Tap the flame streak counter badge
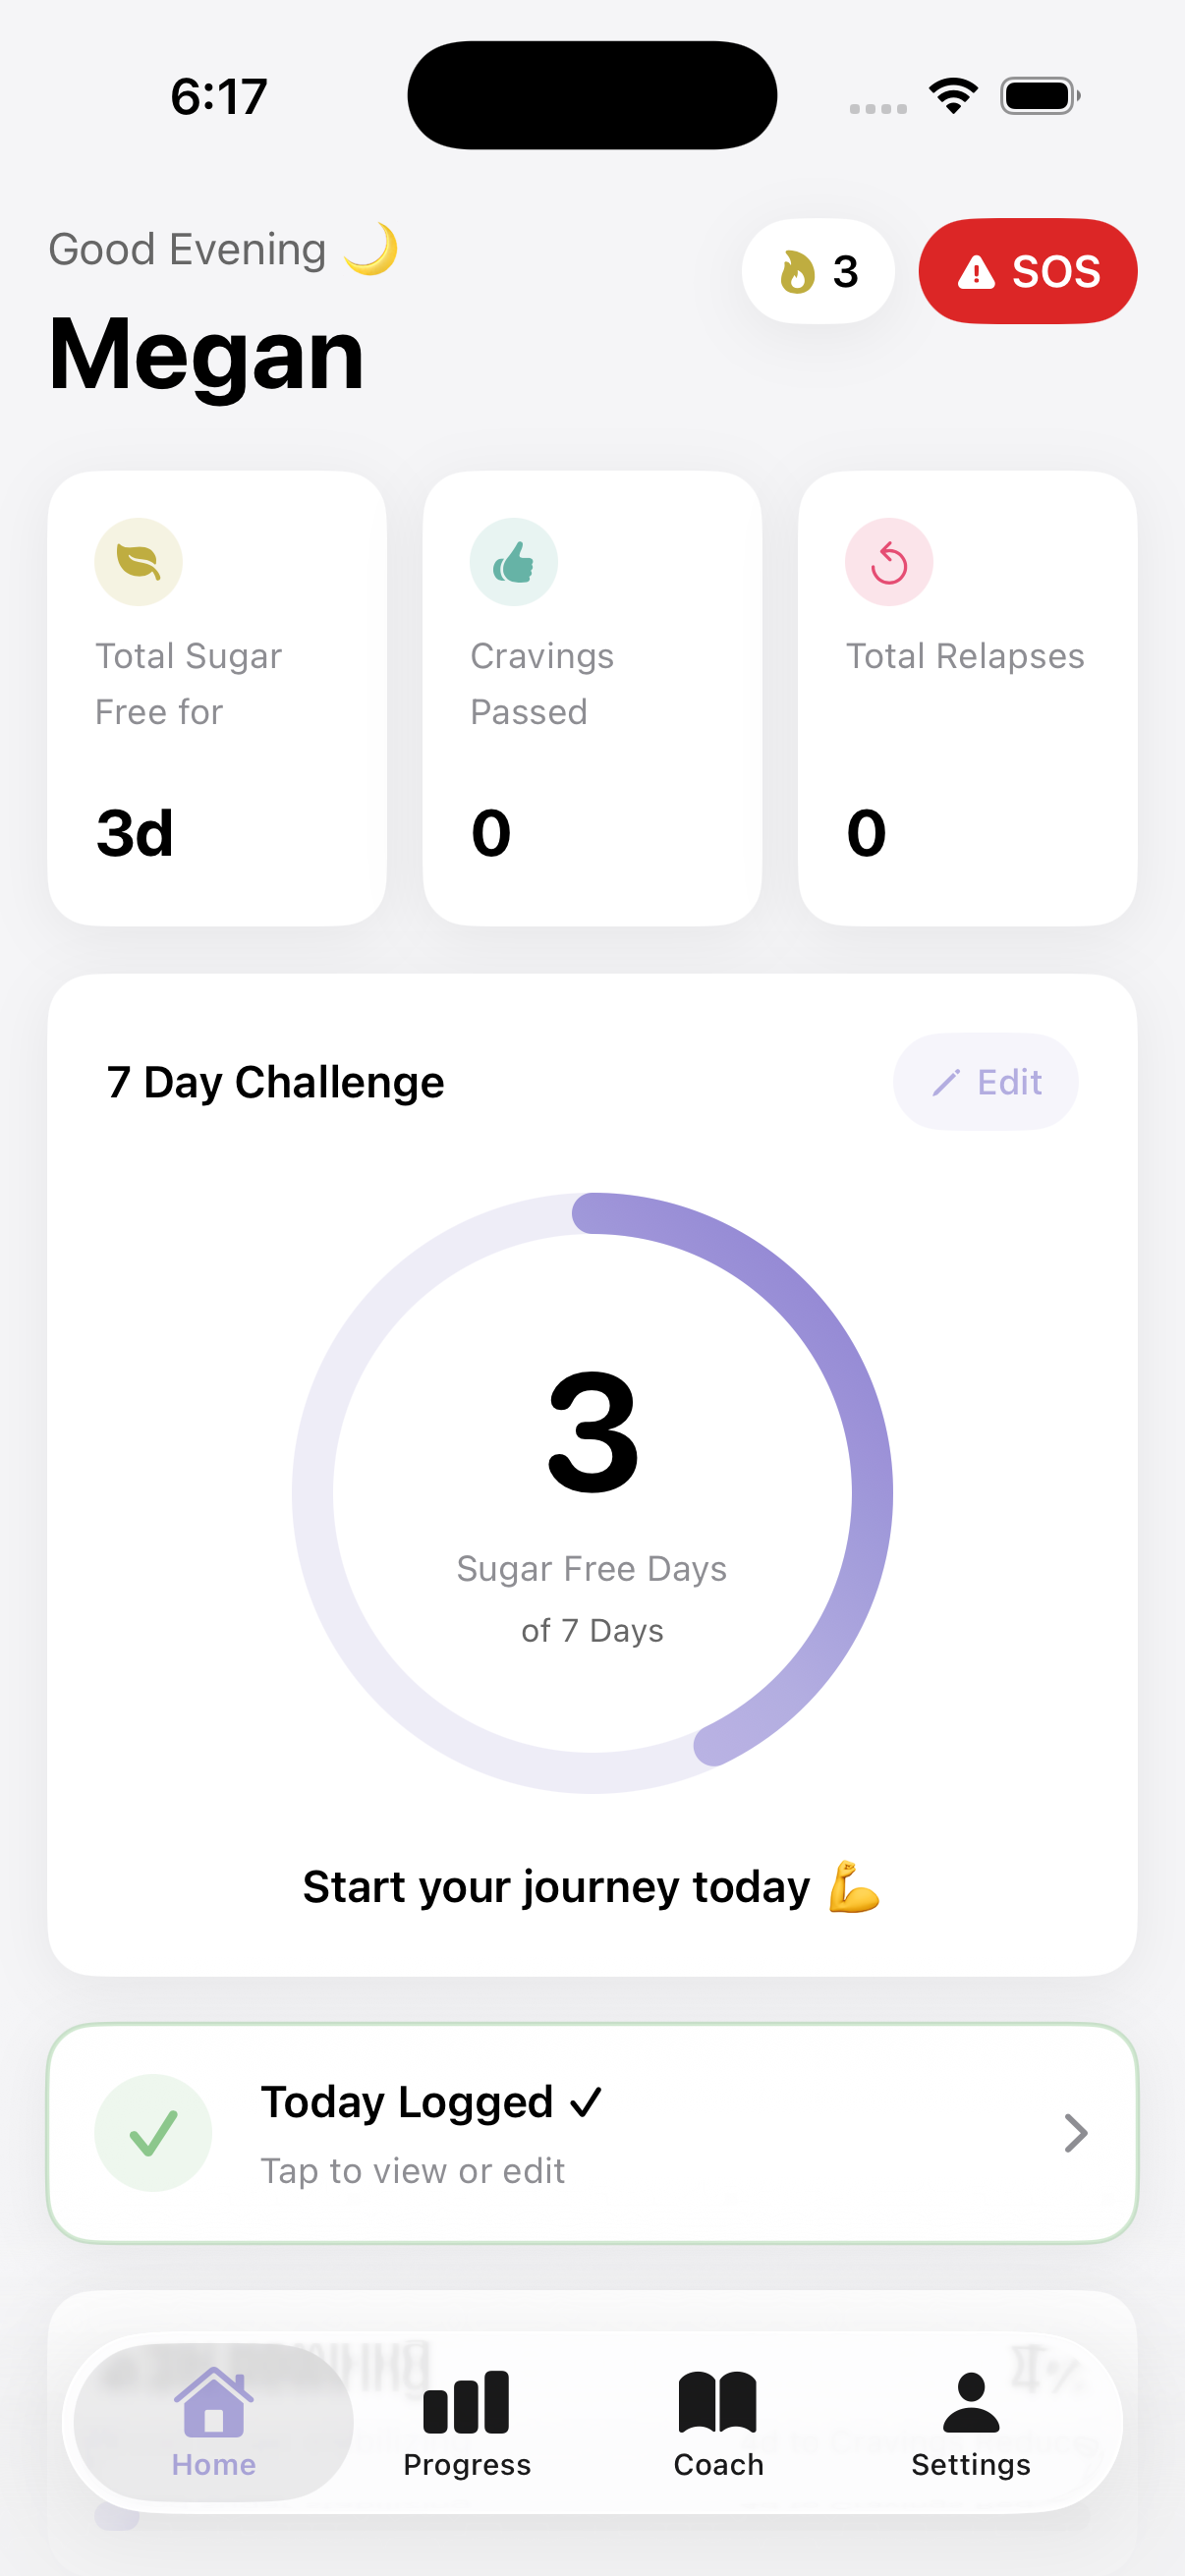The width and height of the screenshot is (1185, 2576). coord(817,271)
